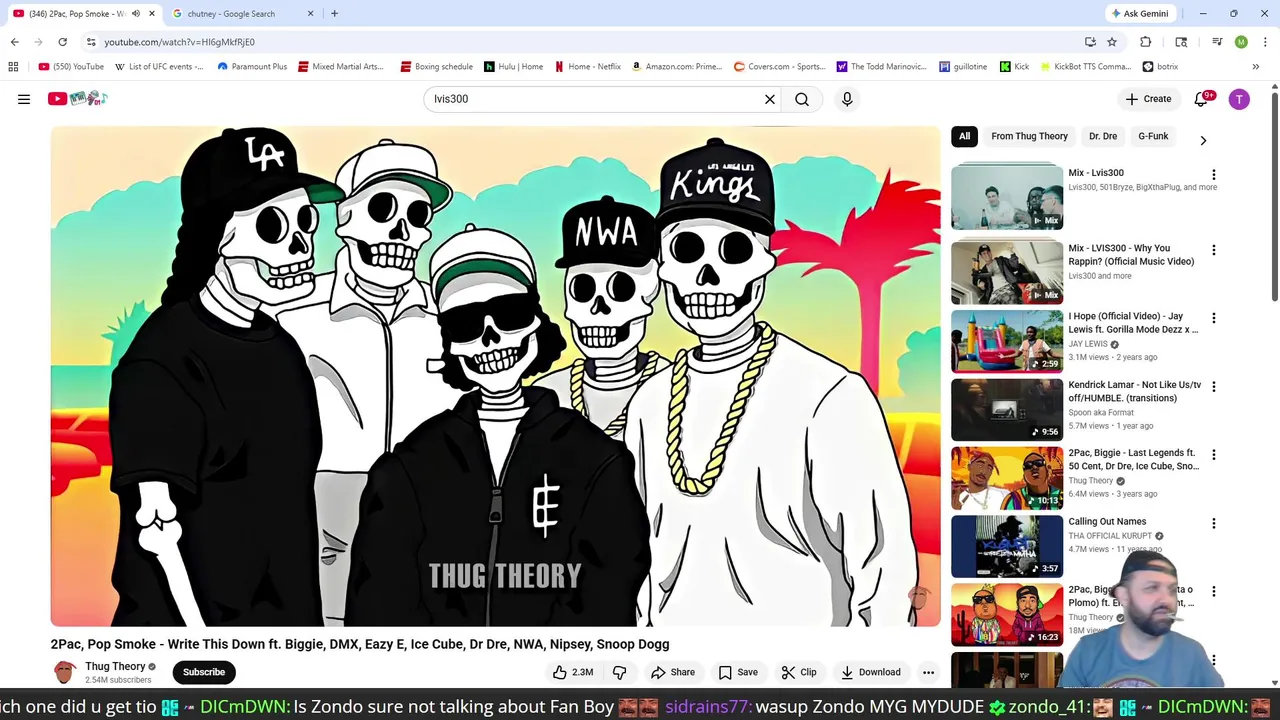This screenshot has height=720, width=1280.
Task: Open Chrome three-dot menu
Action: [x=1263, y=42]
